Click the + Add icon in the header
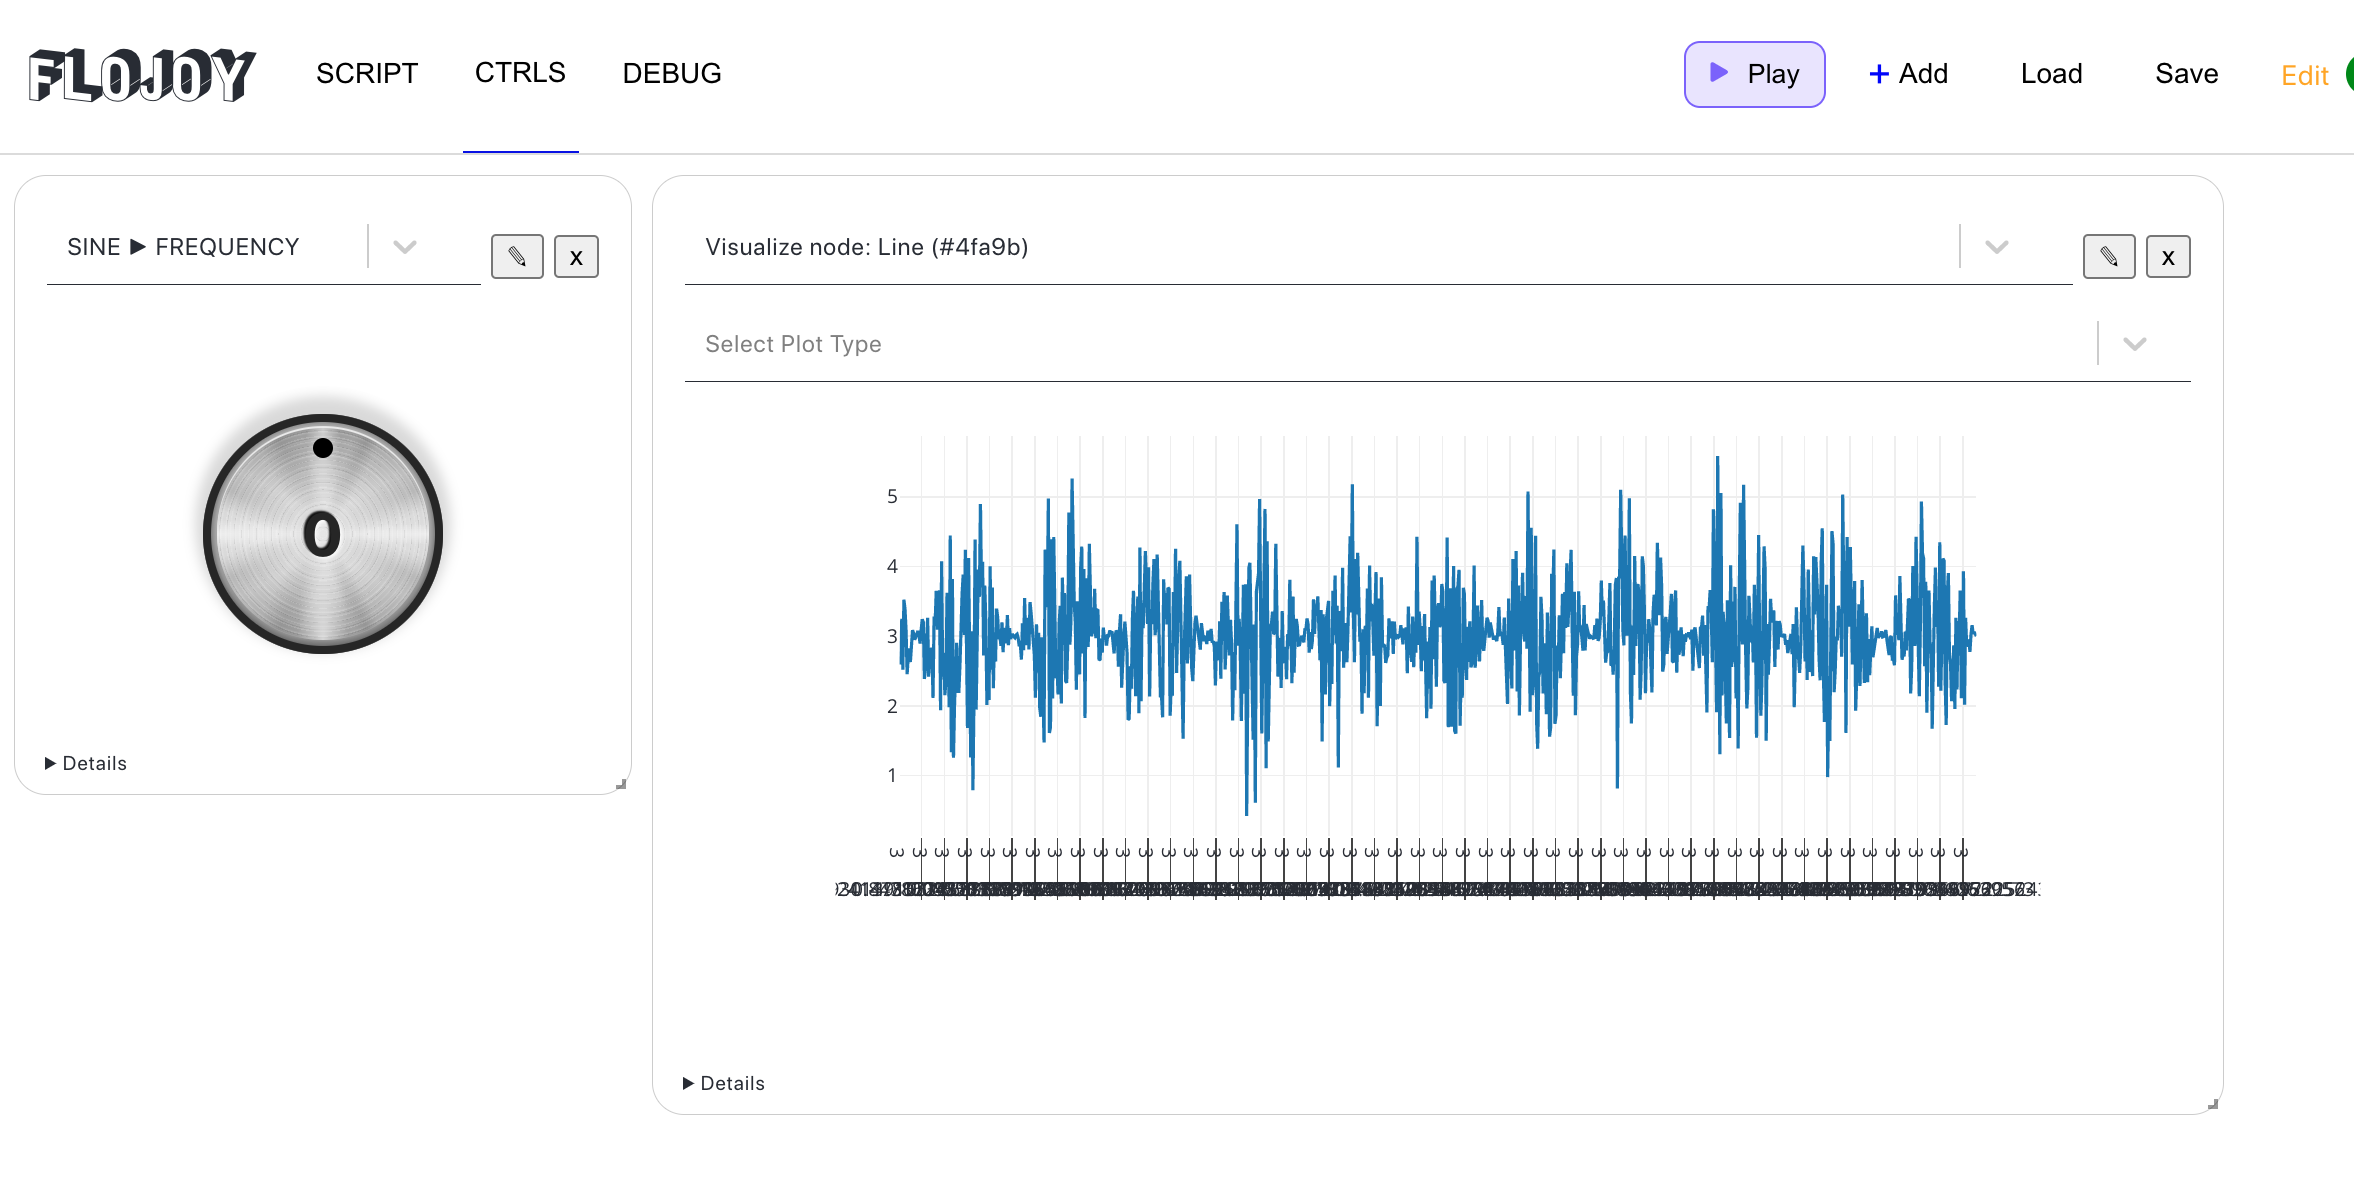Screen dimensions: 2354x1184 point(1879,73)
